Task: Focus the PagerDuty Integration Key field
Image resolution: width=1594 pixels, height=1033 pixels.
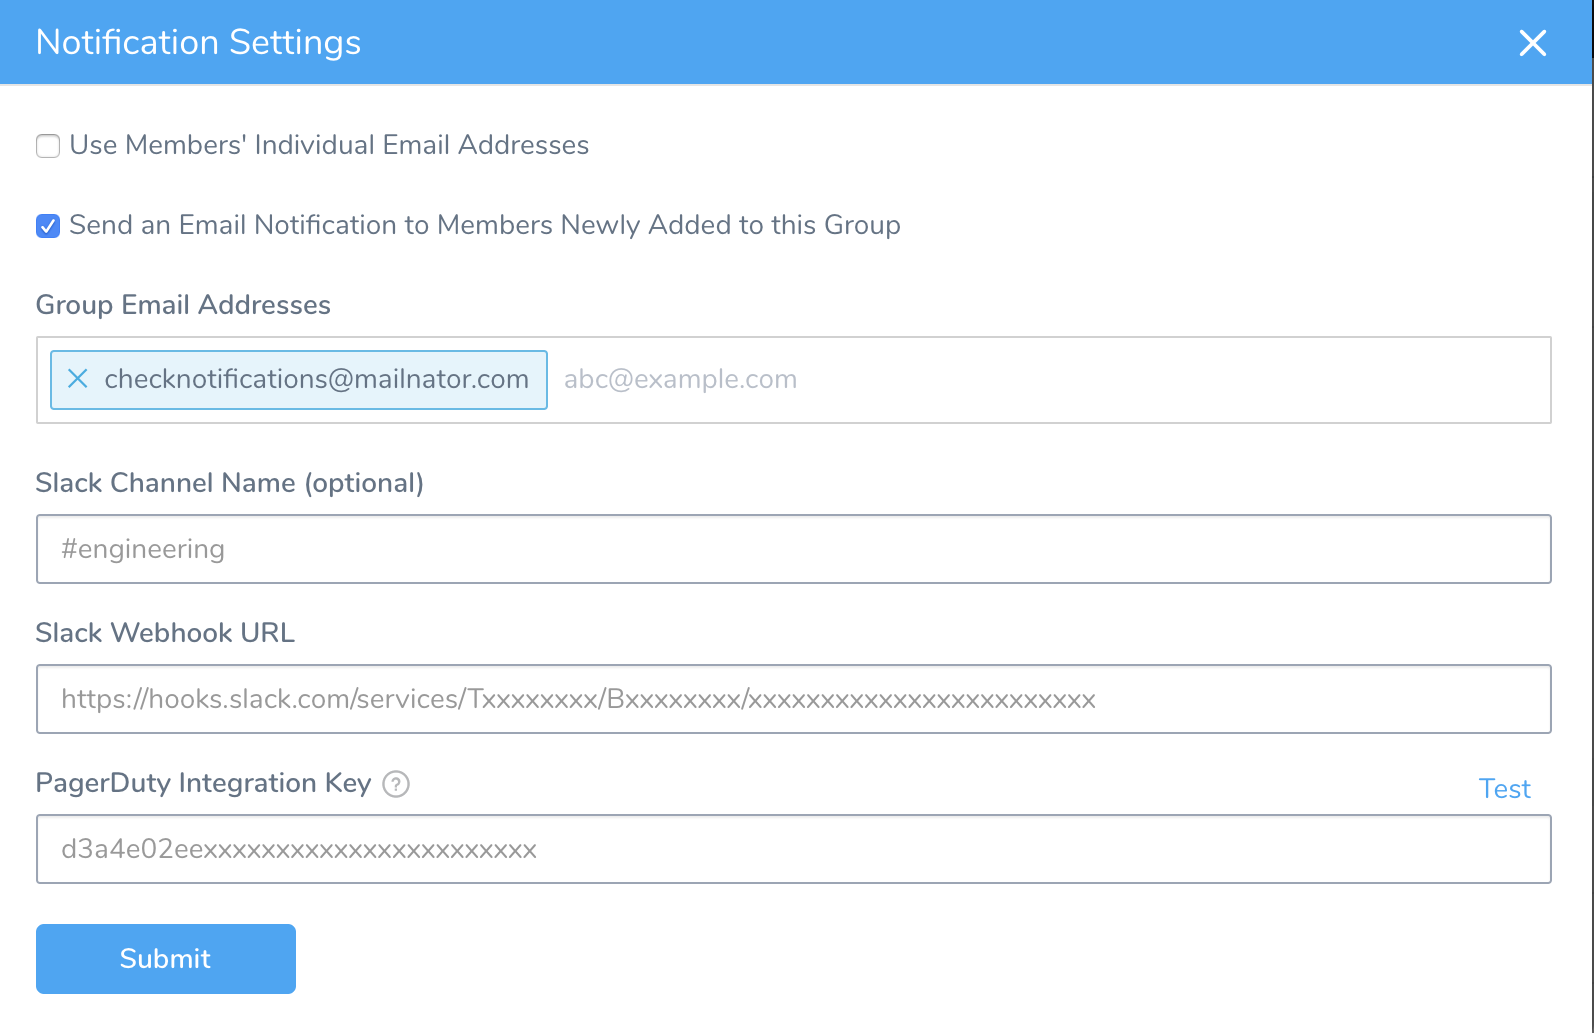Action: 794,849
